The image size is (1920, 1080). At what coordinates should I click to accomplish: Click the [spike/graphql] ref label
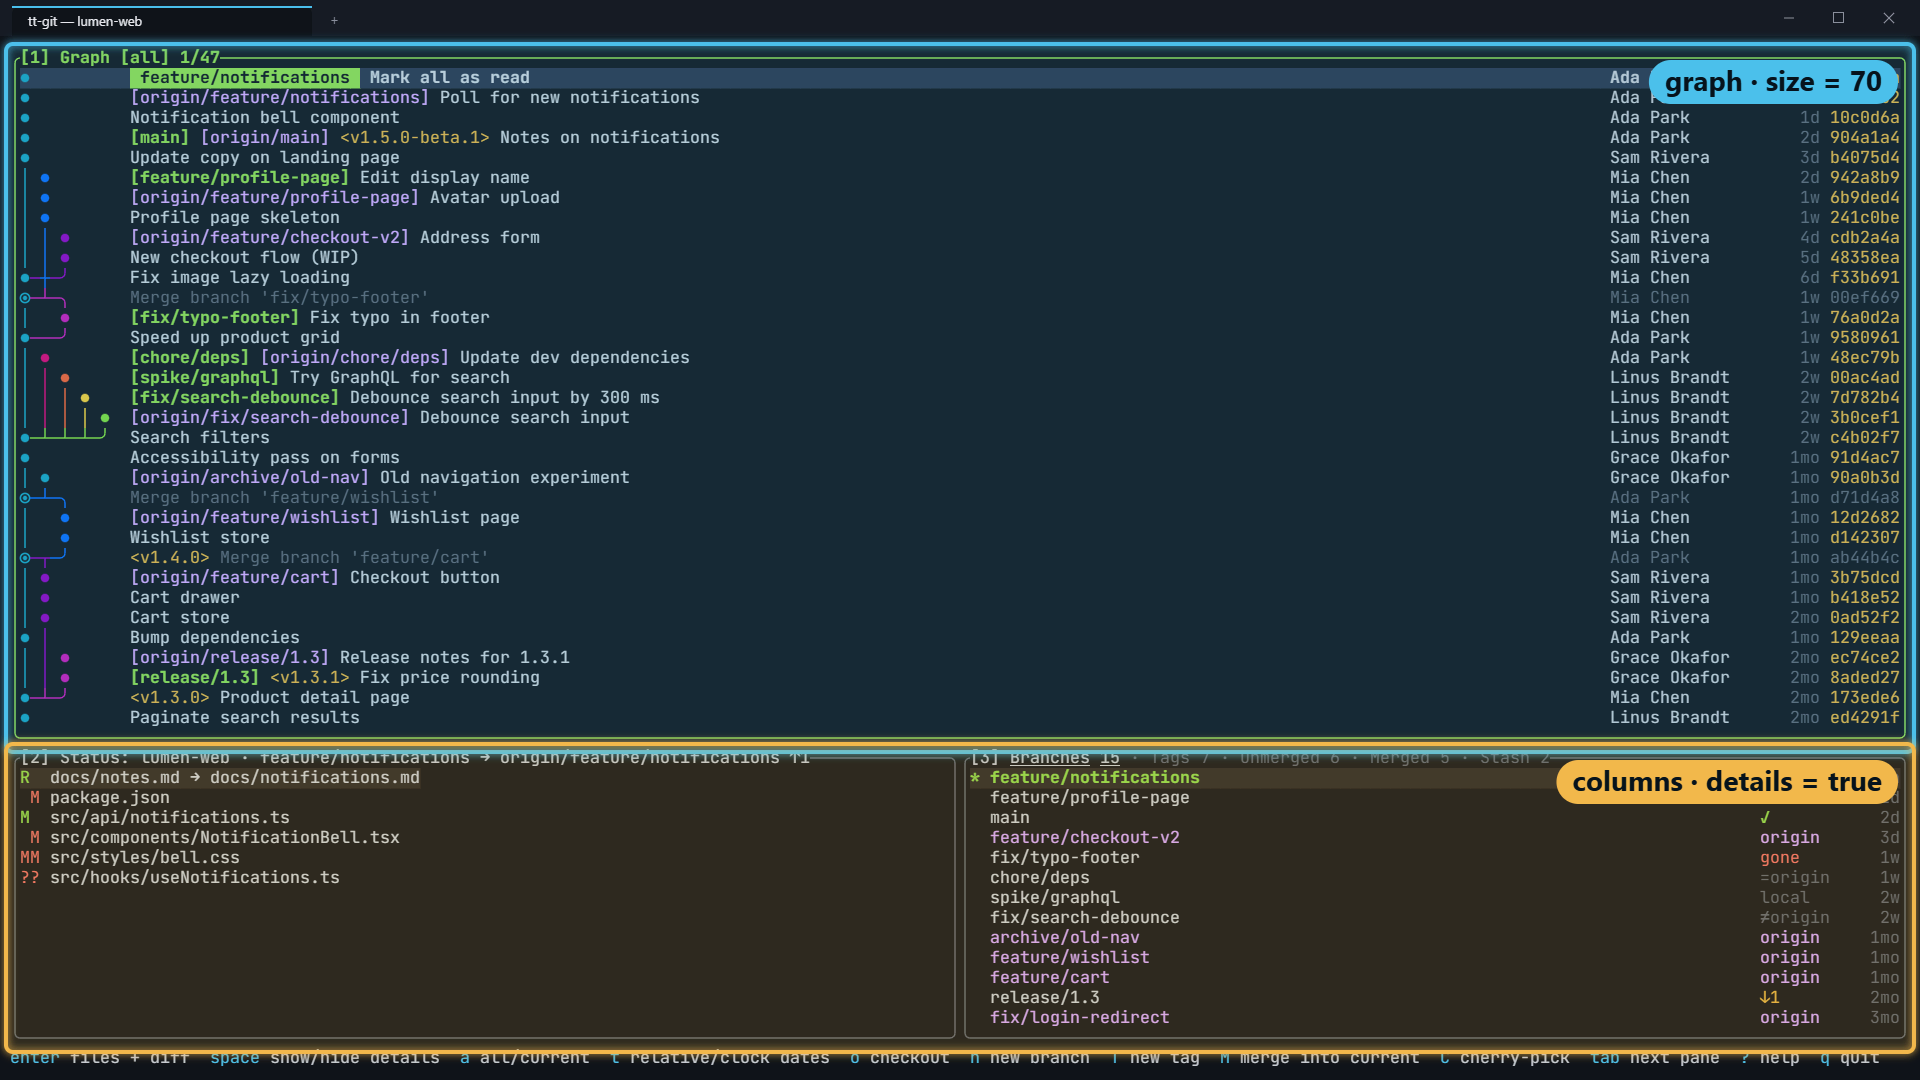point(205,378)
